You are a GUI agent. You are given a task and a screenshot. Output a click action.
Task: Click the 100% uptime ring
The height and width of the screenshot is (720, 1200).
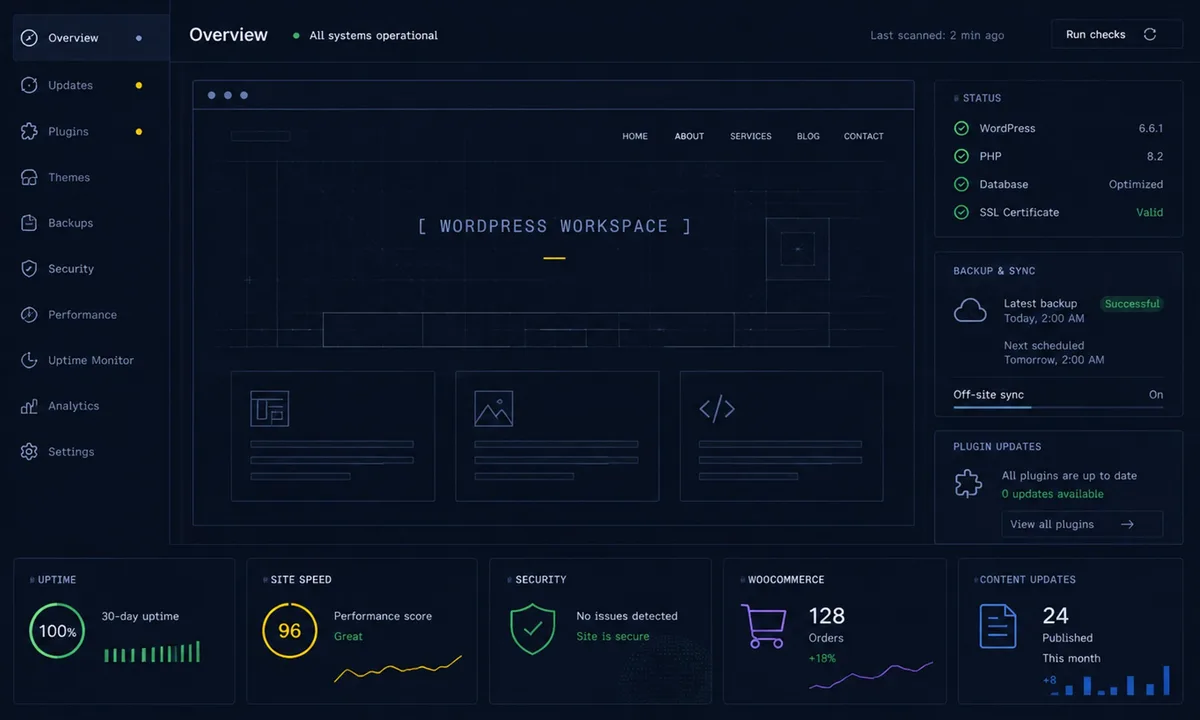pyautogui.click(x=57, y=631)
